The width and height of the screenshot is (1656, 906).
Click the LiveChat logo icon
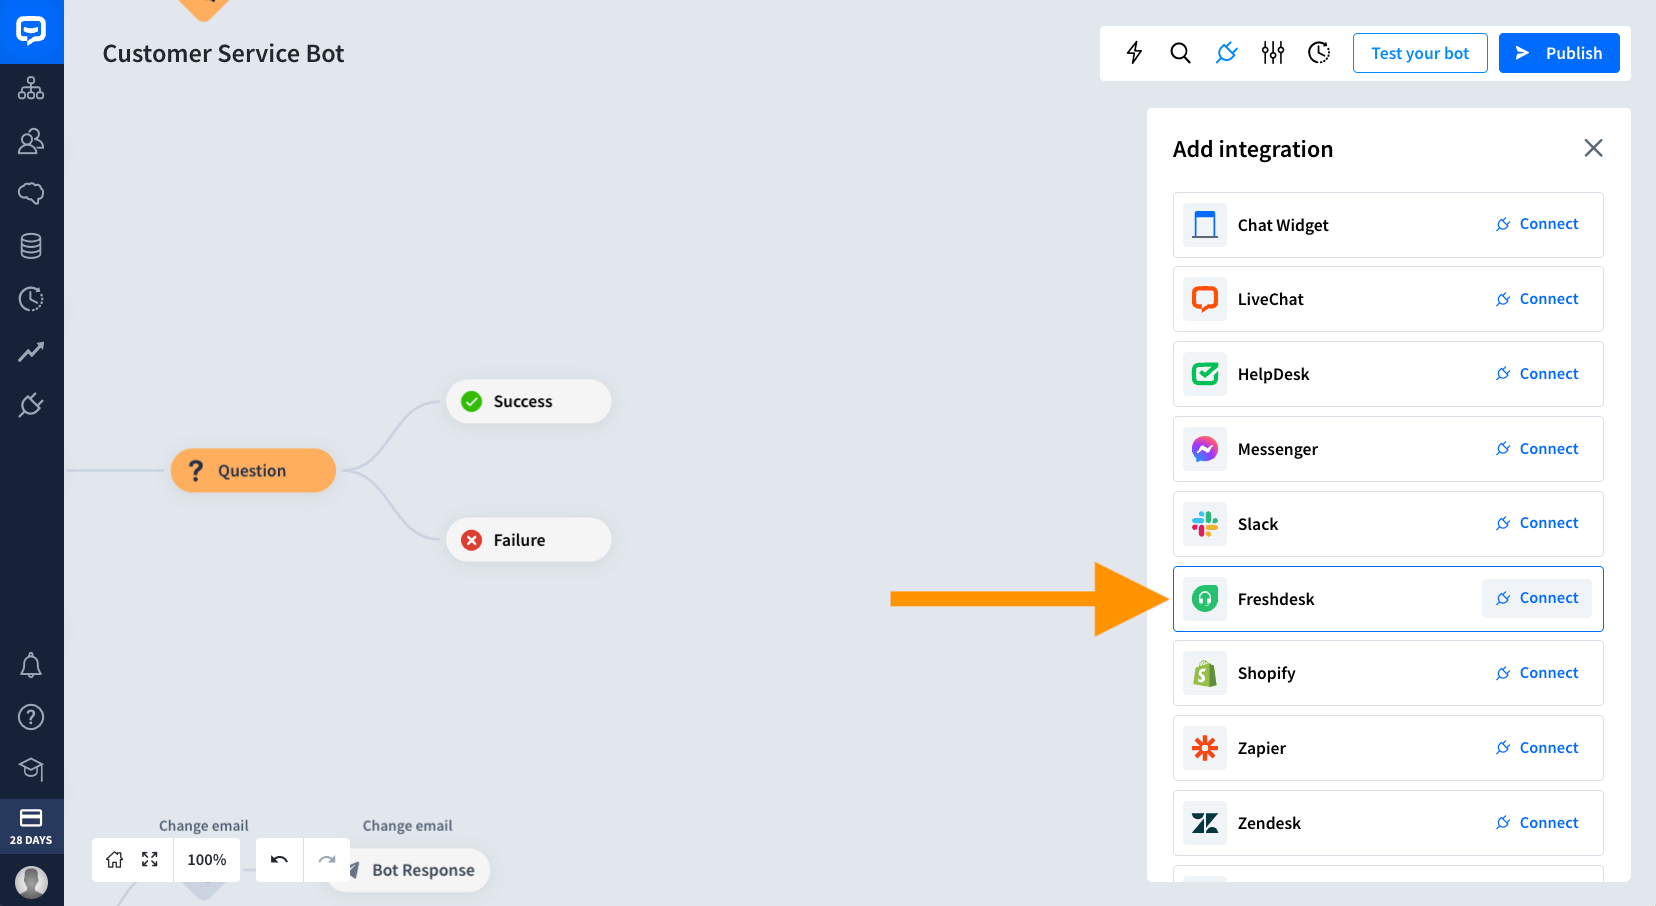click(1205, 299)
